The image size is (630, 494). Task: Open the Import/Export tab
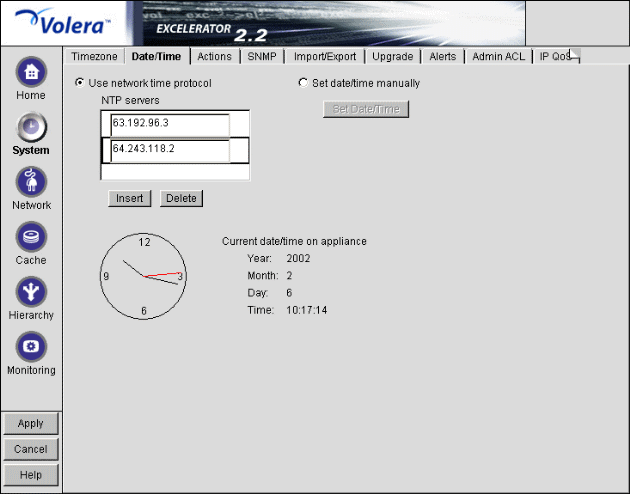point(325,56)
